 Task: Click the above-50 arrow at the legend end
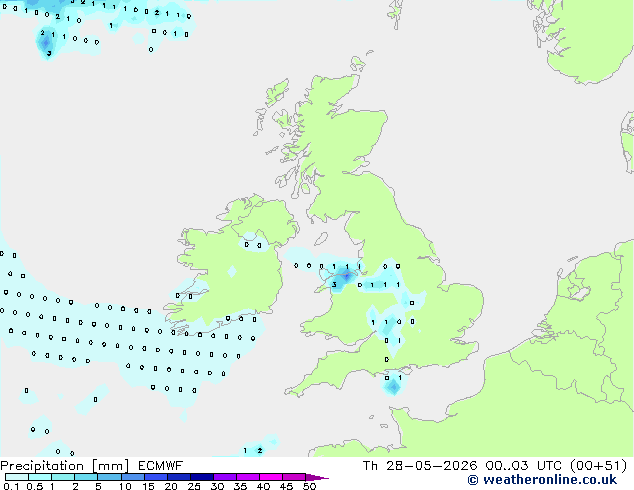[317, 477]
